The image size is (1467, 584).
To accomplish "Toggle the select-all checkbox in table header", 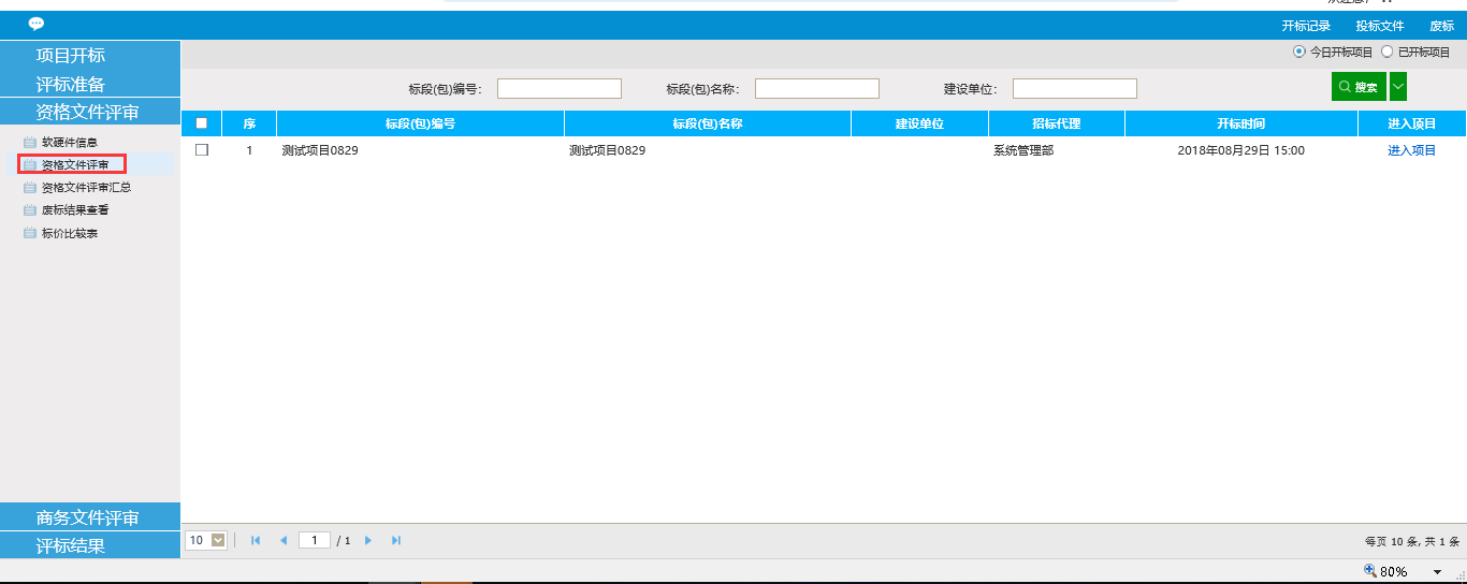I will click(202, 124).
